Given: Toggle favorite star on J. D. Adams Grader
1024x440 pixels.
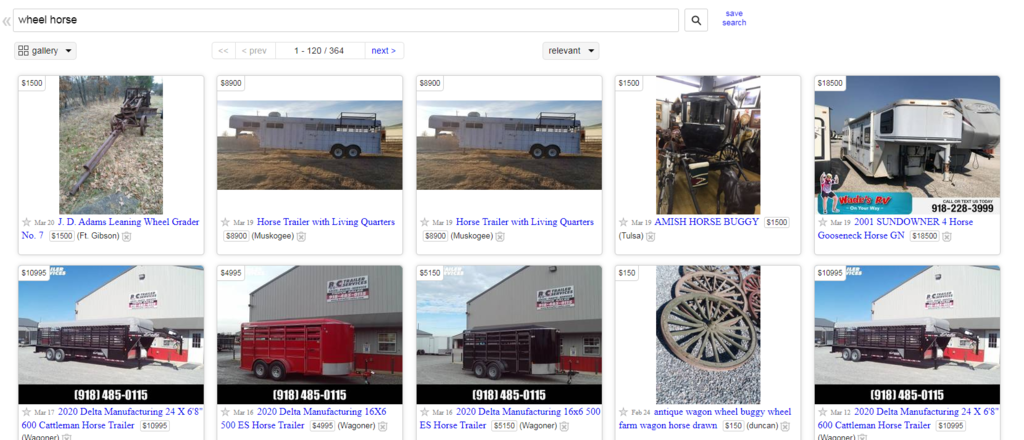Looking at the screenshot, I should coord(26,222).
